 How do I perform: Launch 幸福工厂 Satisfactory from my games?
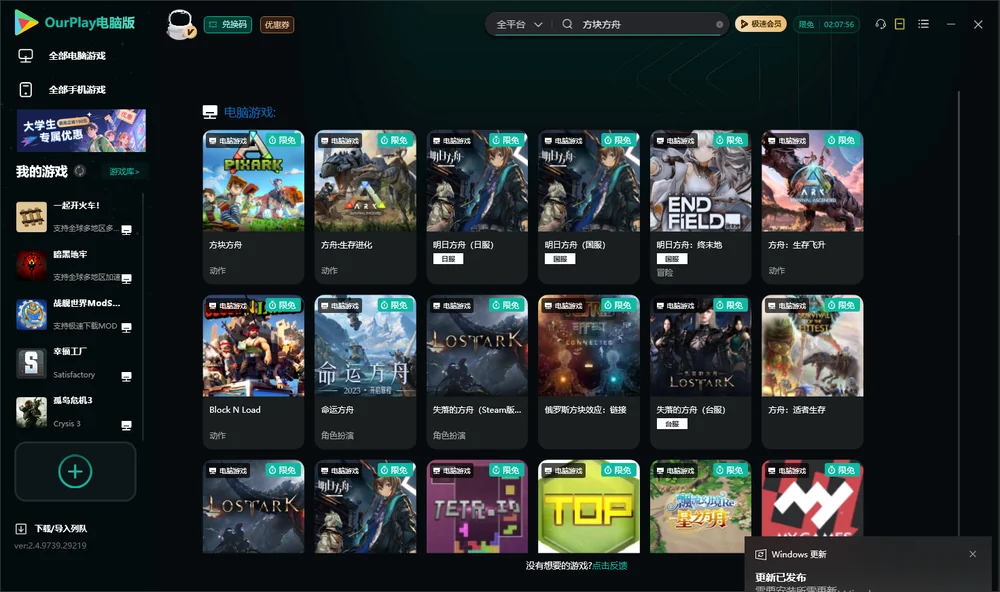pos(75,363)
